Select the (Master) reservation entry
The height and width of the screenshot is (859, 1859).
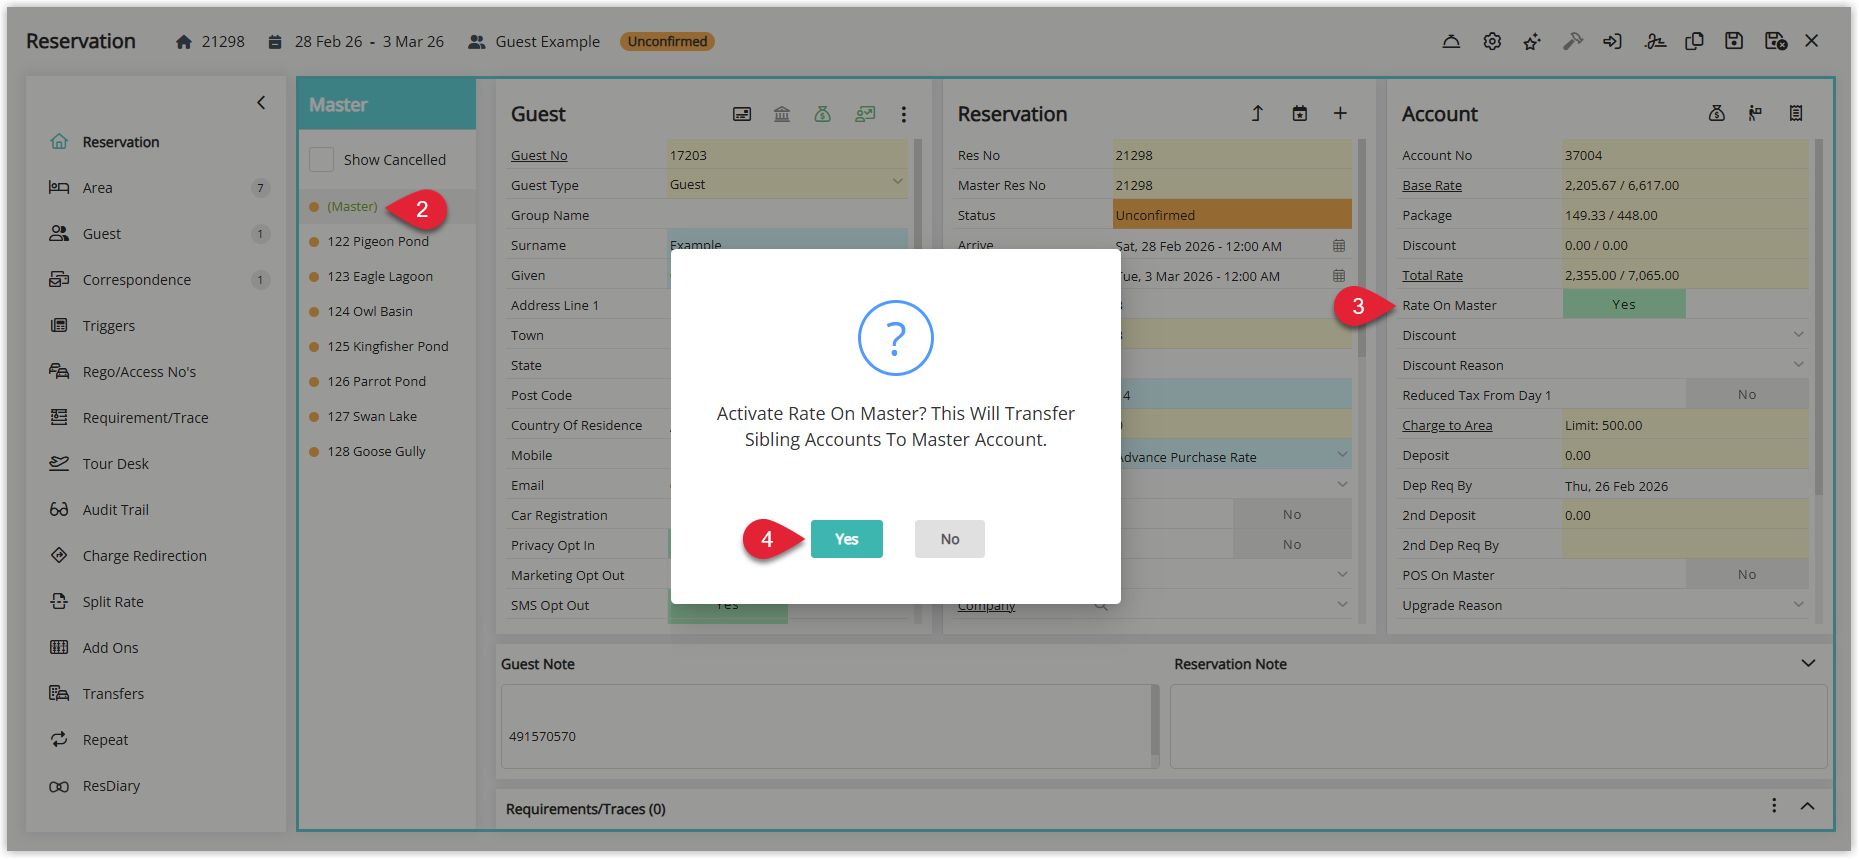tap(352, 207)
